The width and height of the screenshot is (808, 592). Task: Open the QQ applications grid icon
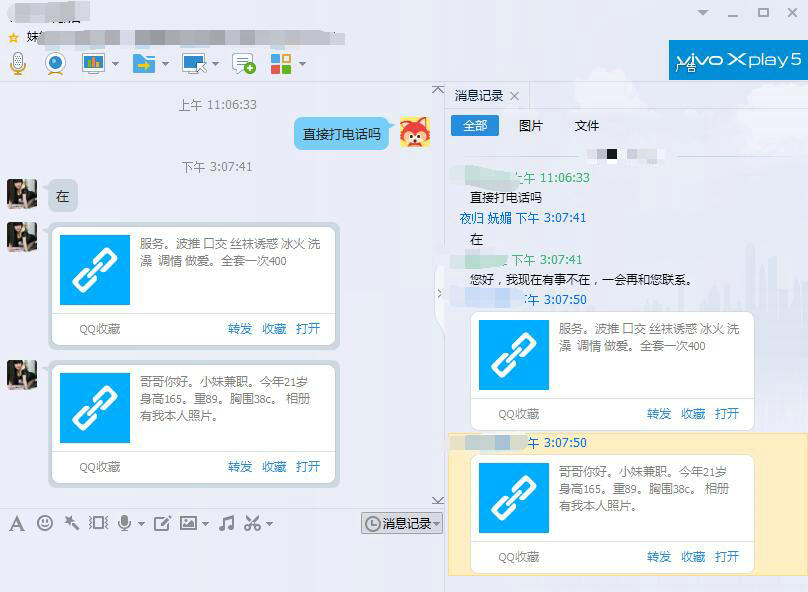pyautogui.click(x=283, y=63)
